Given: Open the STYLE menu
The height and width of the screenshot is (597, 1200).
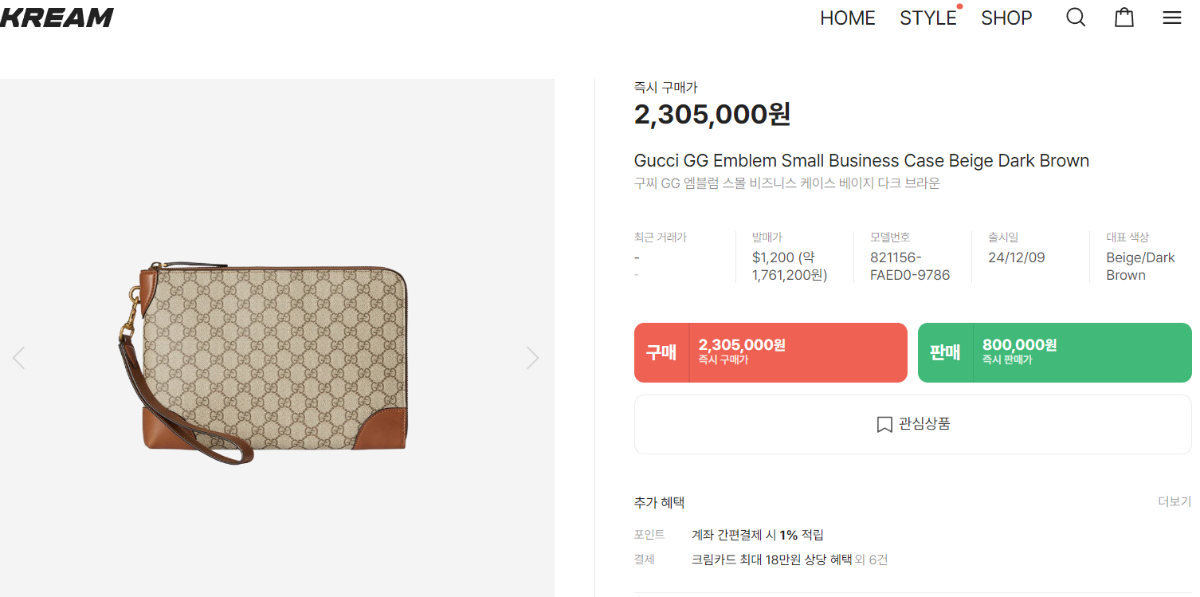Looking at the screenshot, I should click(x=928, y=18).
